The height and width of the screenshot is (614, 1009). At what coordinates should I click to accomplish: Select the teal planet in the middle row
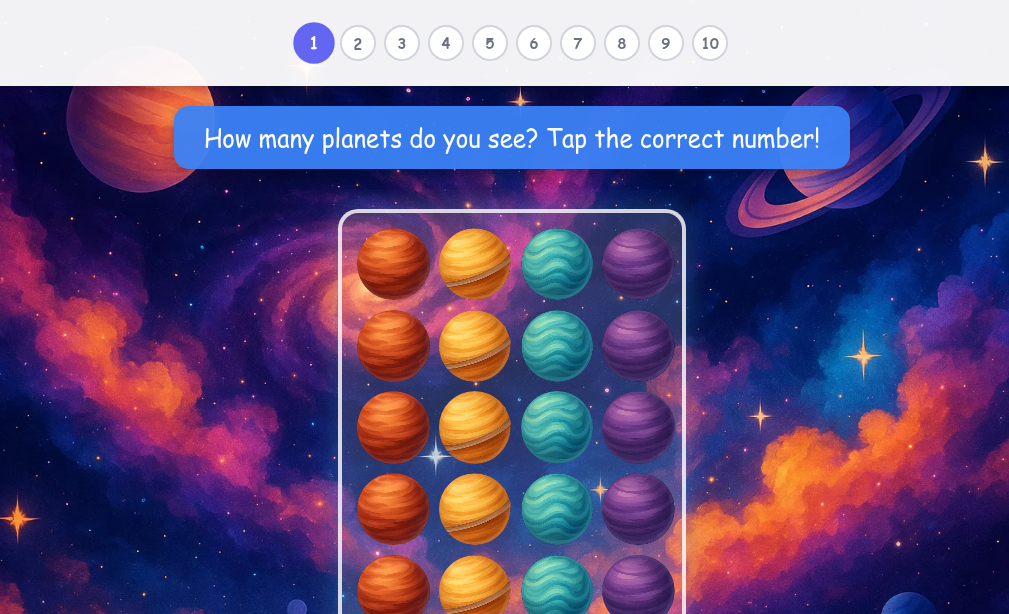pyautogui.click(x=557, y=427)
